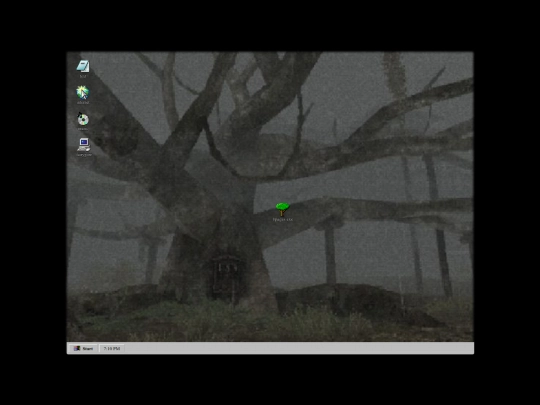The width and height of the screenshot is (540, 405).
Task: Select the music CD desktop icon
Action: 83,119
